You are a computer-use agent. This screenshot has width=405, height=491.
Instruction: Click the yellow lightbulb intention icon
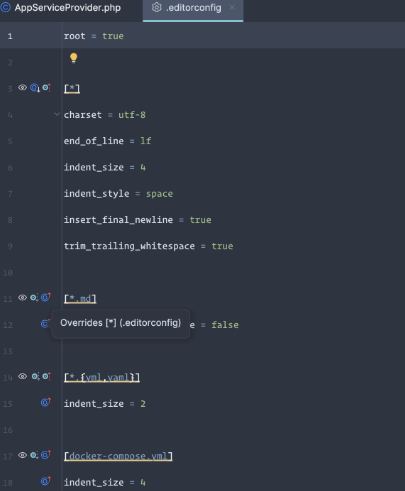click(74, 58)
